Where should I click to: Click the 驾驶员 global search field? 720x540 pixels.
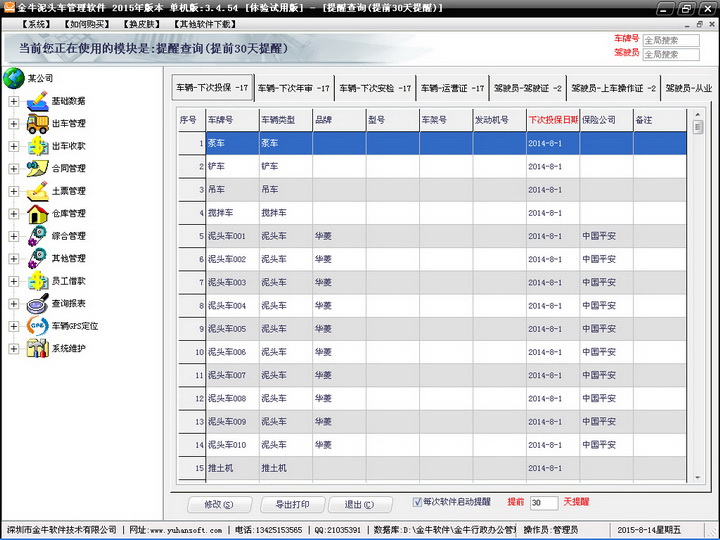pyautogui.click(x=671, y=55)
